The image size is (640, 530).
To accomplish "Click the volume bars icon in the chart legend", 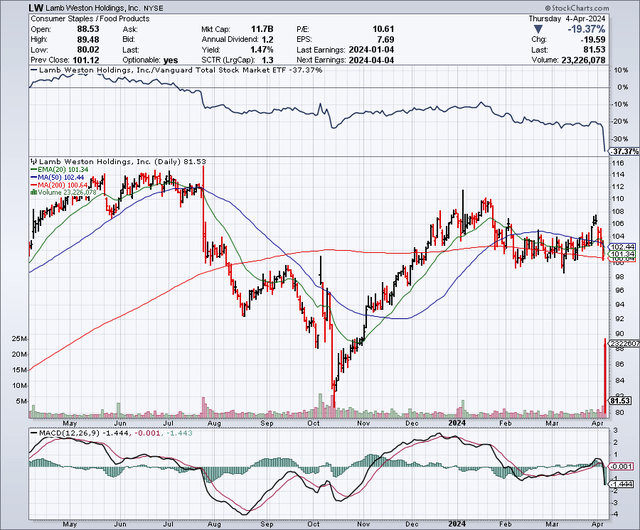I will click(x=34, y=192).
